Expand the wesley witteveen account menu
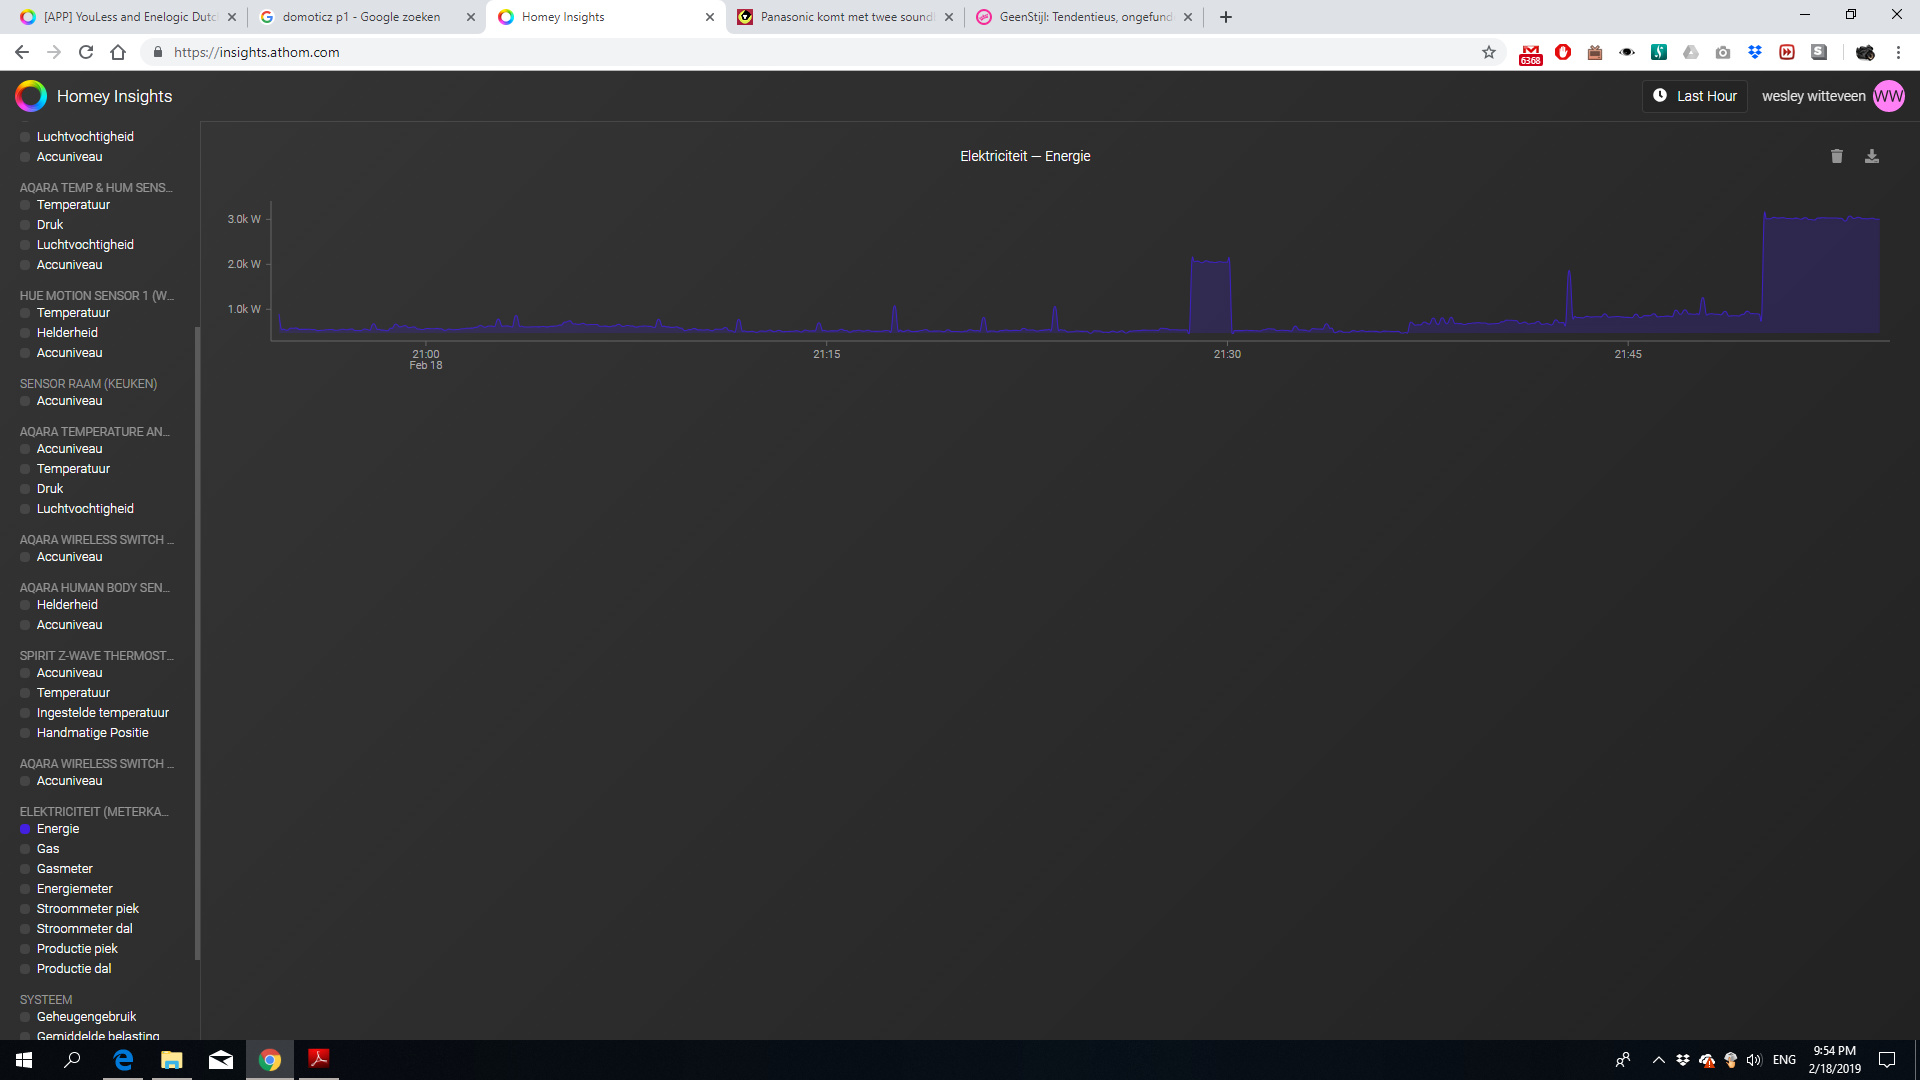The image size is (1920, 1080). [x=1812, y=96]
